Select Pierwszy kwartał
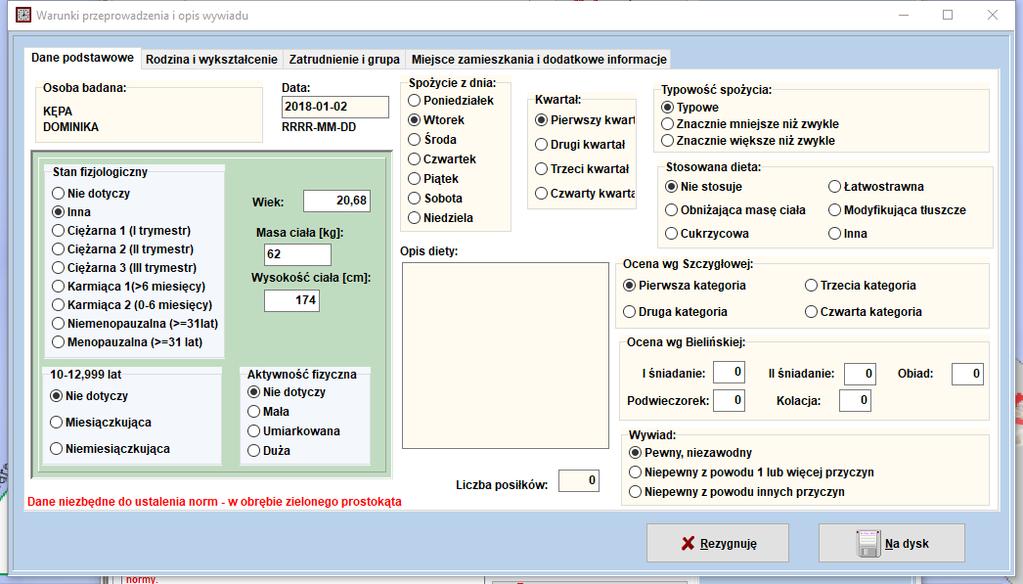 click(x=585, y=120)
